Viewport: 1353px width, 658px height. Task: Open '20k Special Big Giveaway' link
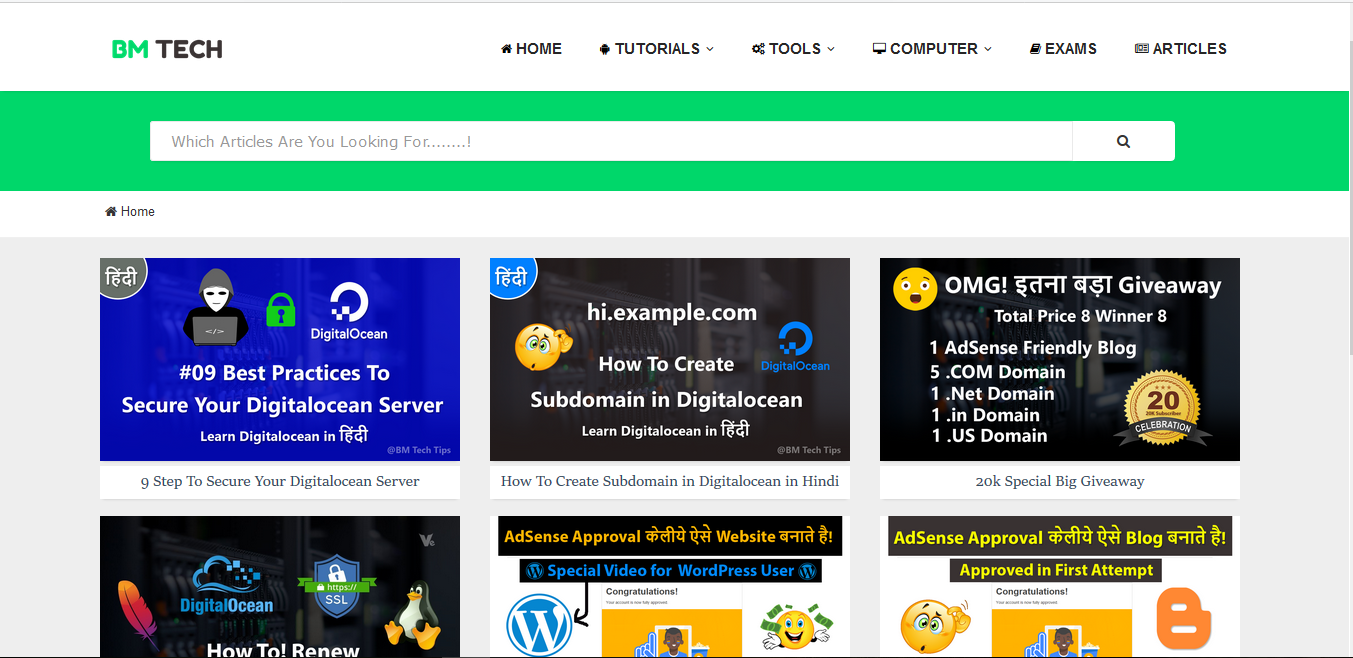pyautogui.click(x=1060, y=481)
